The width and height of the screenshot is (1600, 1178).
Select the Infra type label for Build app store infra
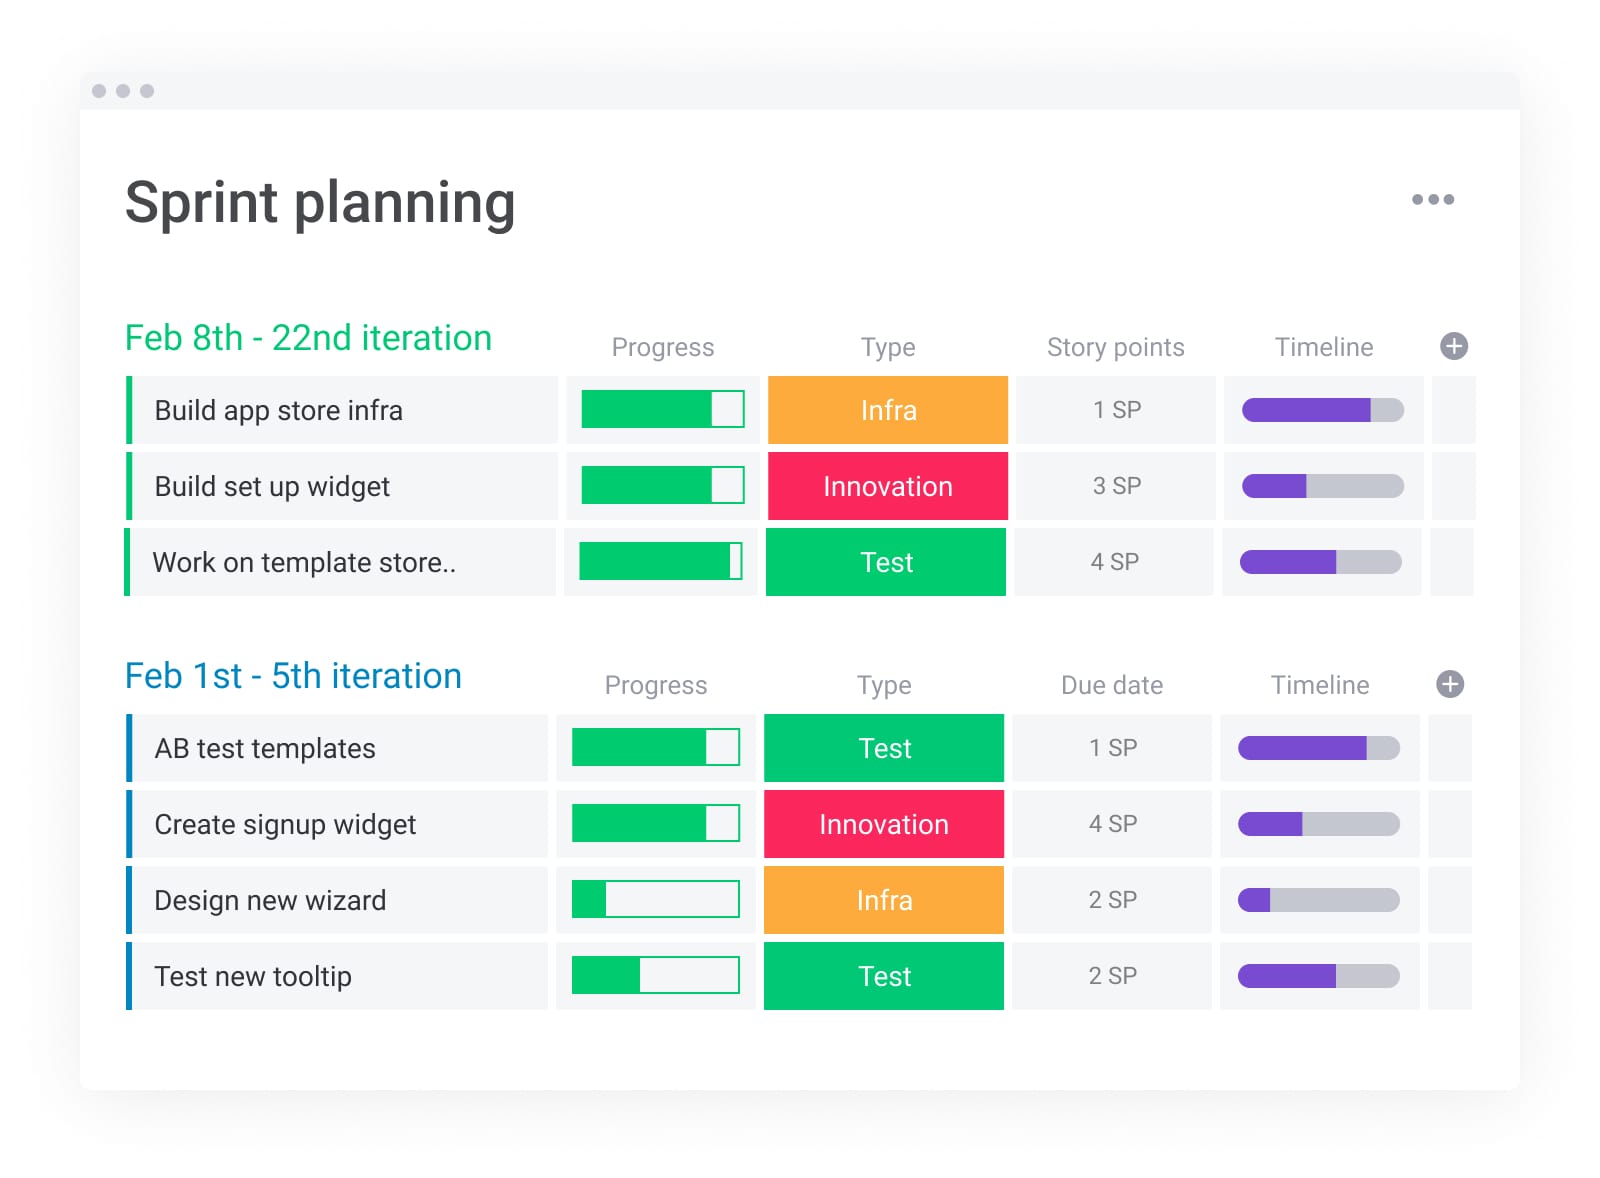[887, 409]
